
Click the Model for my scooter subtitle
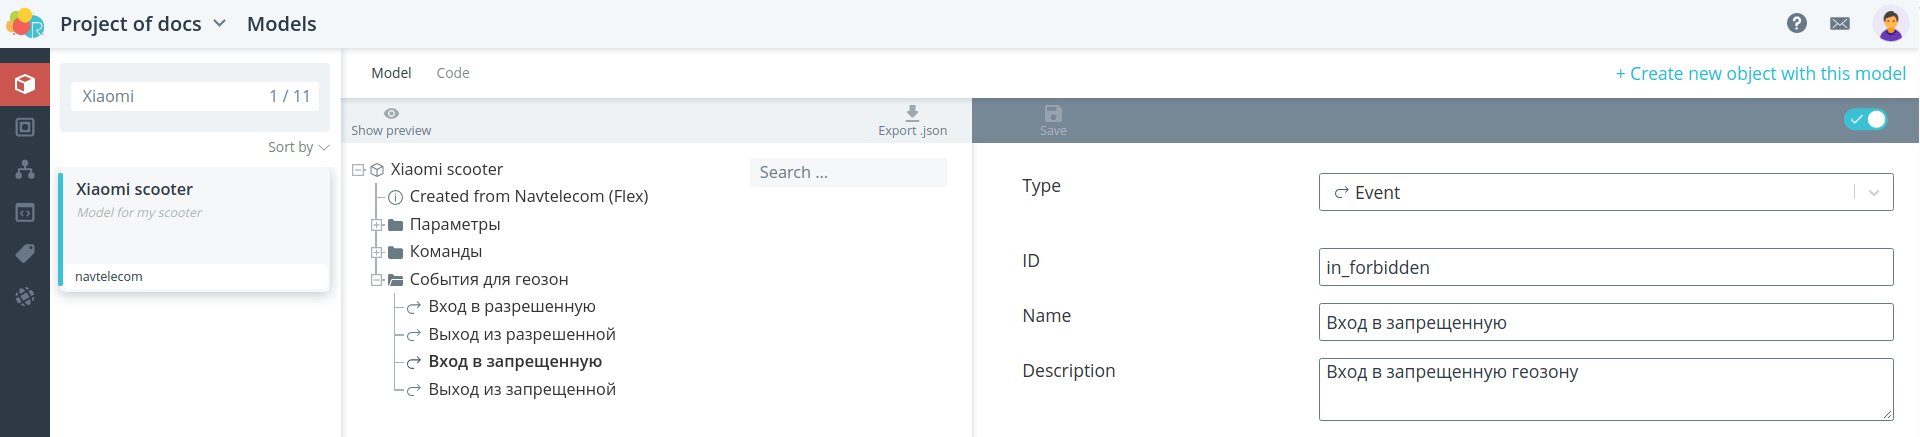point(139,213)
